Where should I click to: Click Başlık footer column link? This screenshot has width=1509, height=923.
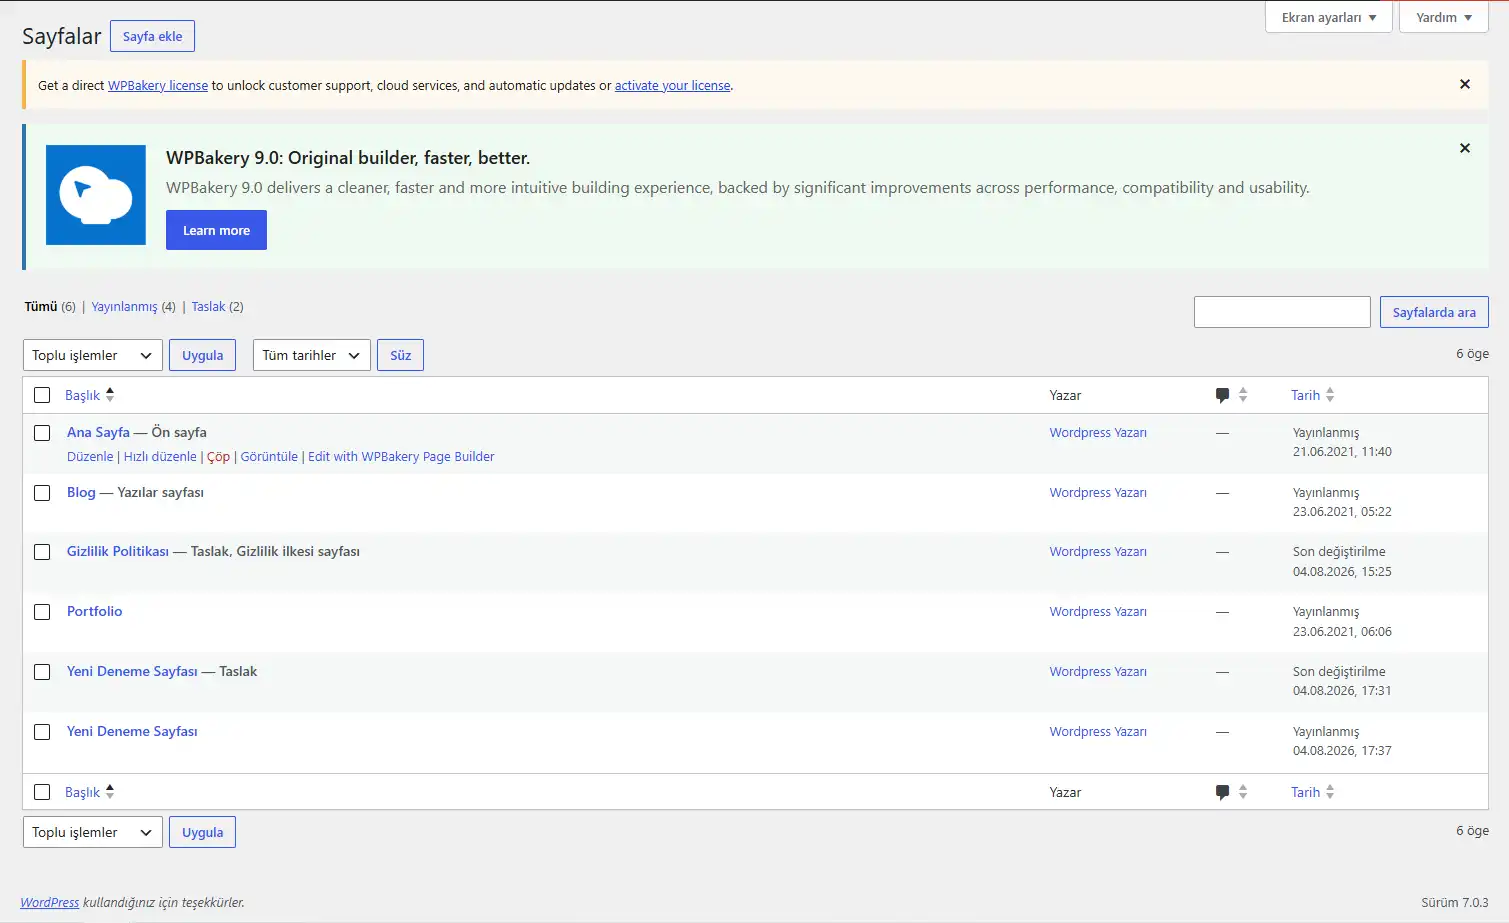pos(82,793)
